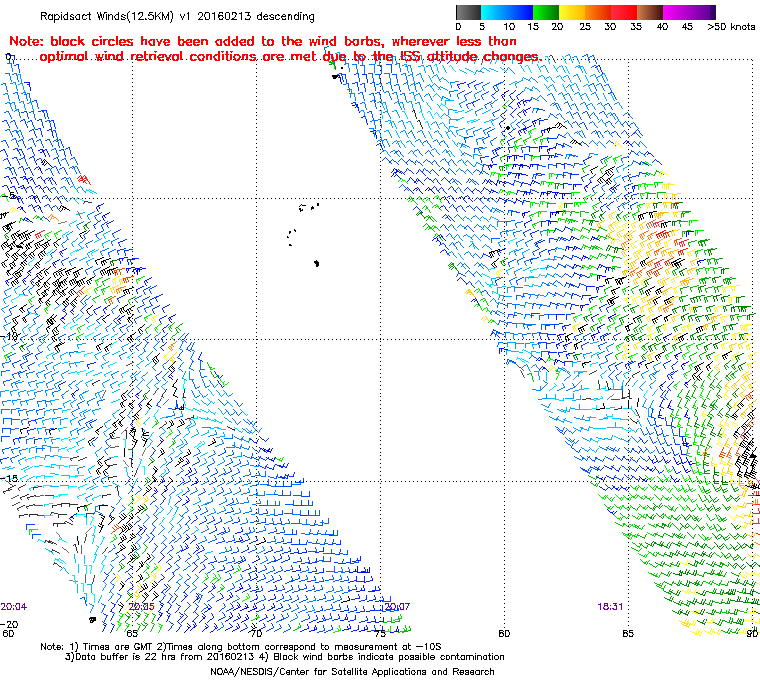Click the '85' longitude axis label
Viewport: 760px width, 688px height.
coord(628,633)
